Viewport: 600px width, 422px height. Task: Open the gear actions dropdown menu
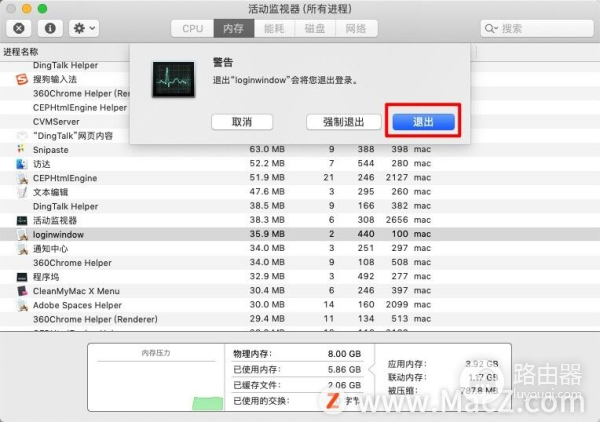84,28
